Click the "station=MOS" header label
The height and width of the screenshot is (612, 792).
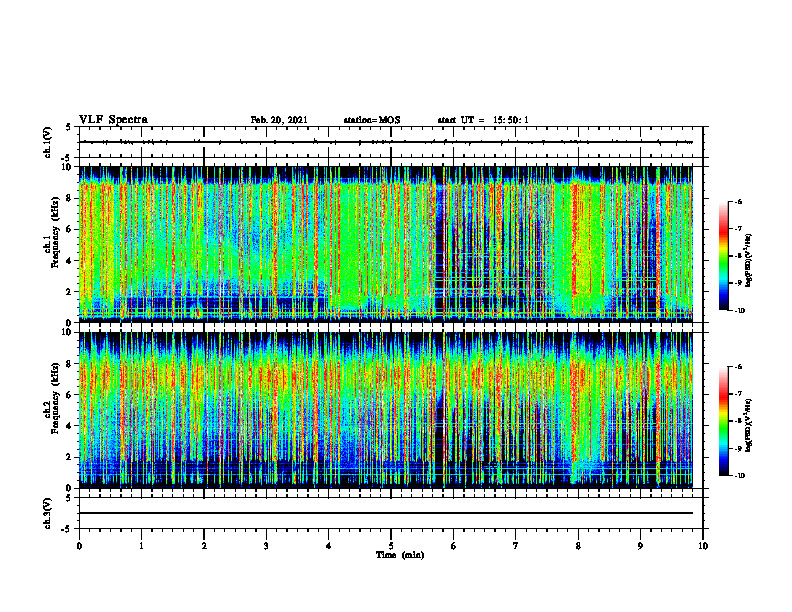click(372, 120)
